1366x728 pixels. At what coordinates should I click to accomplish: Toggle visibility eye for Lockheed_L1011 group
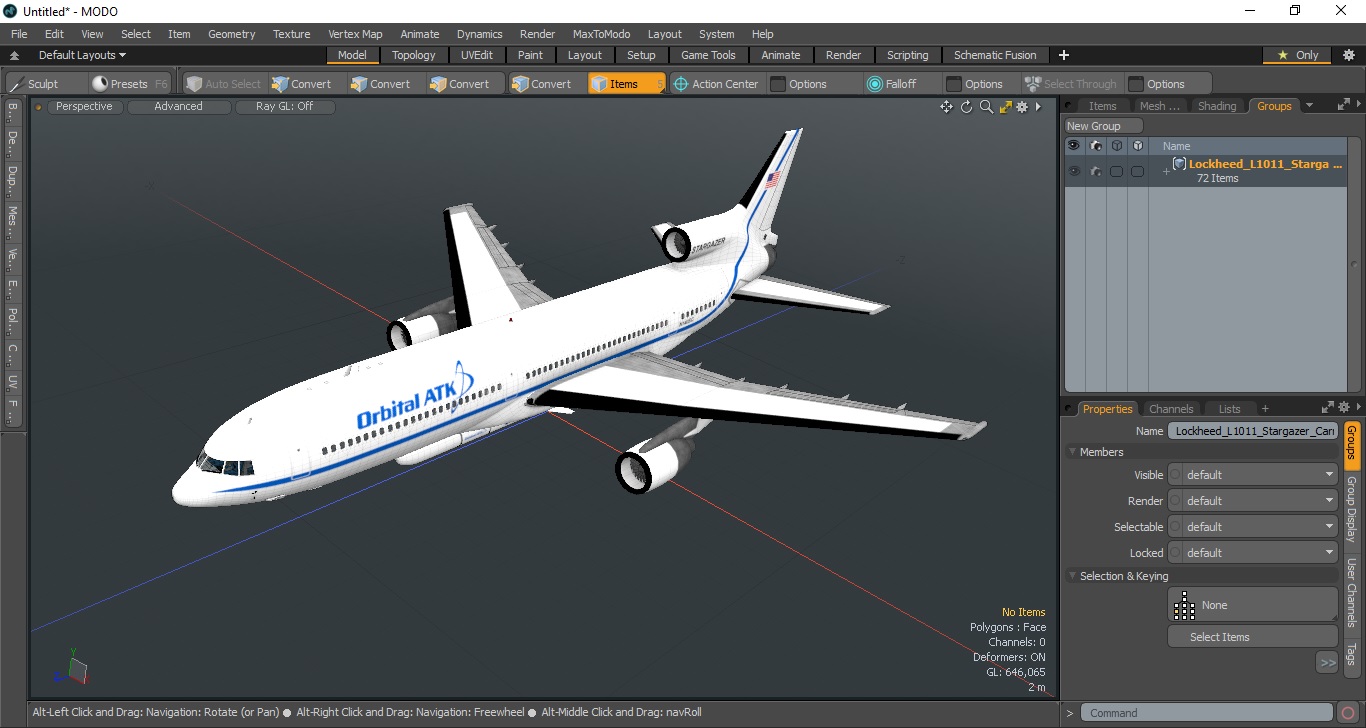pyautogui.click(x=1074, y=171)
